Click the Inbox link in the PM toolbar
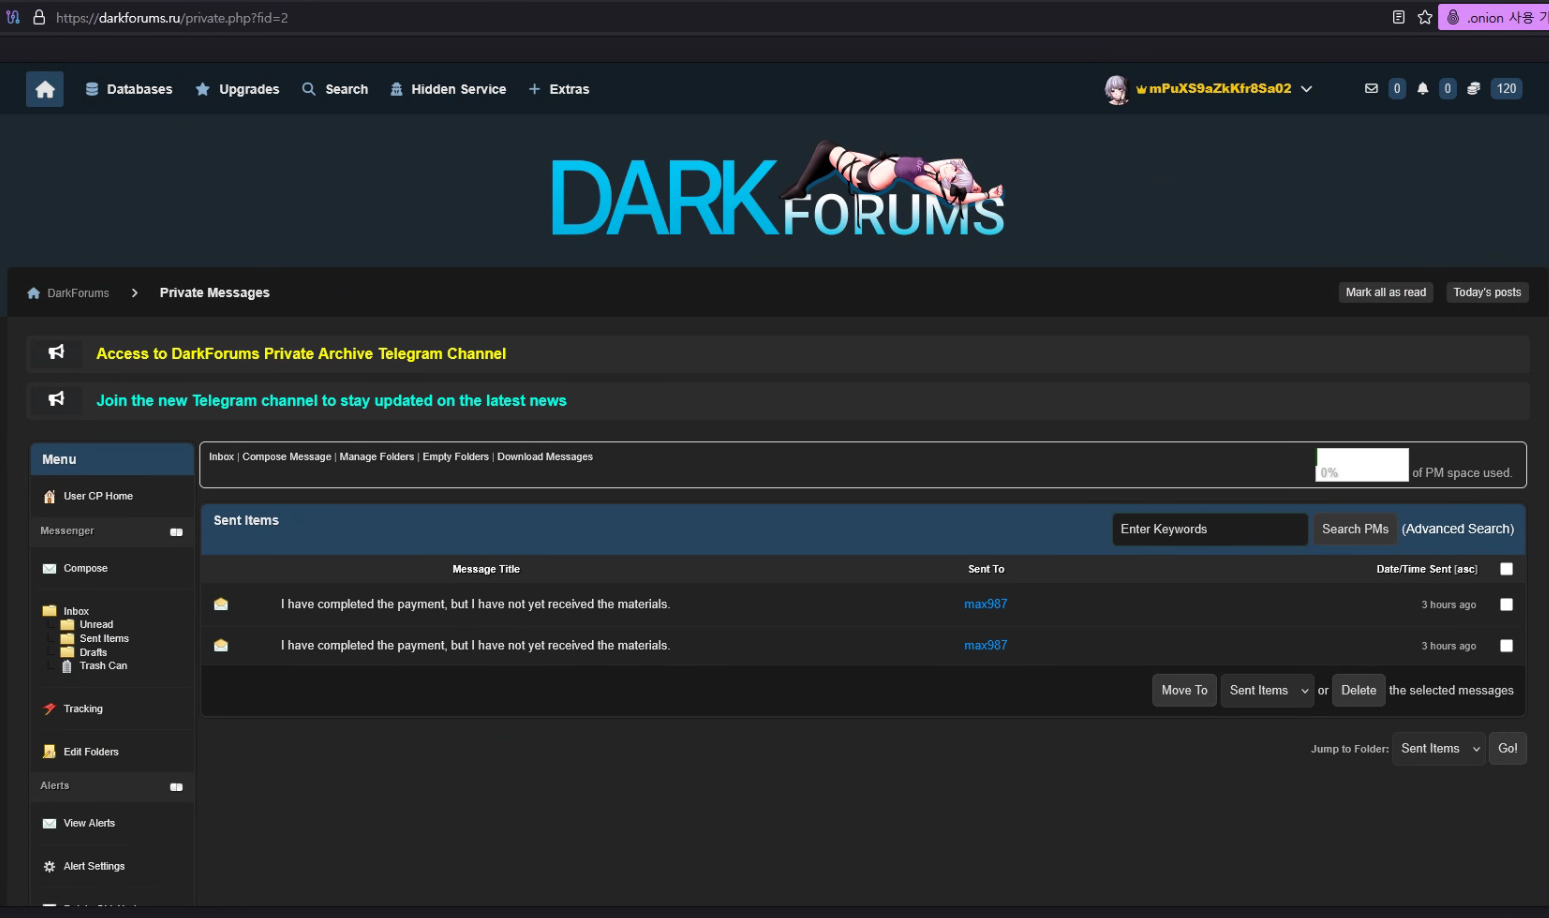 point(221,457)
